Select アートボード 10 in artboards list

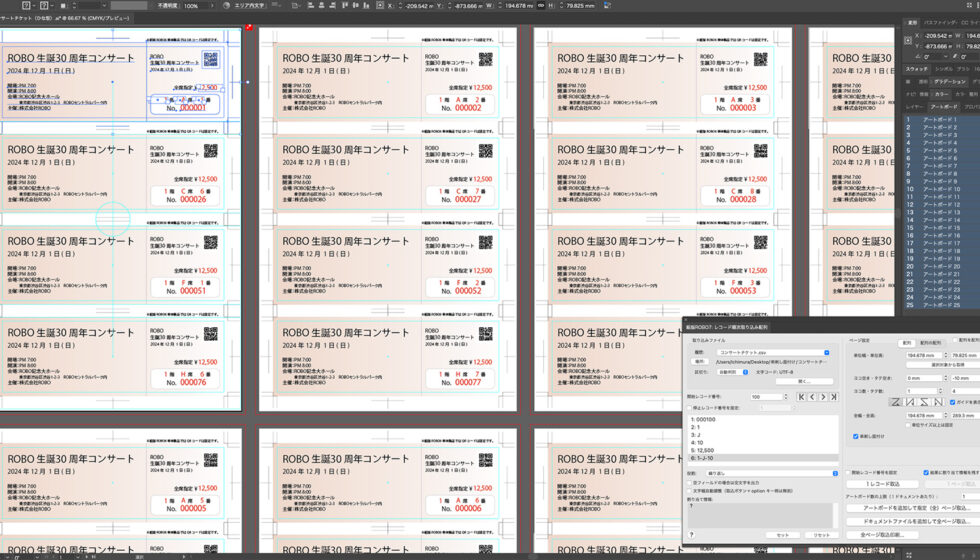tap(941, 189)
